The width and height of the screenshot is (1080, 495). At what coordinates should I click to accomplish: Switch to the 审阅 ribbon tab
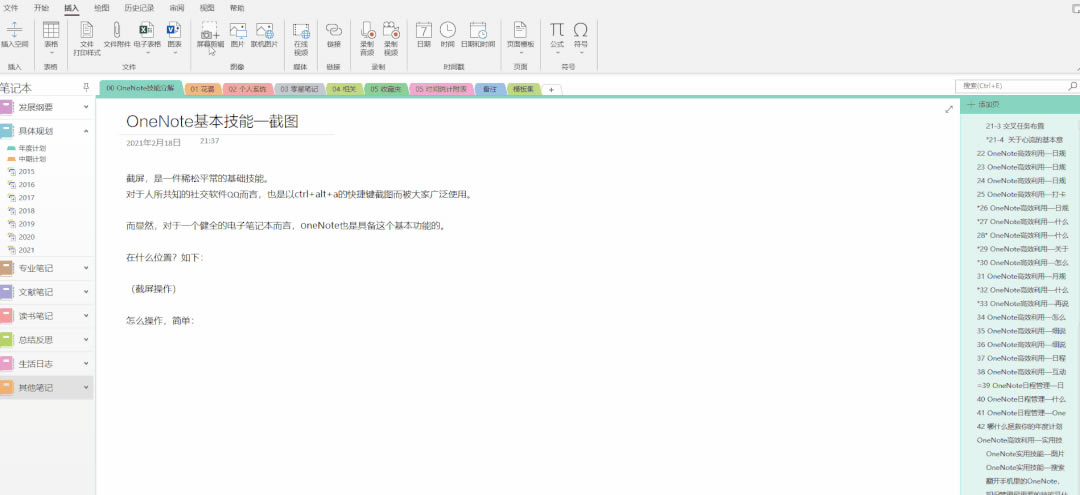(177, 8)
